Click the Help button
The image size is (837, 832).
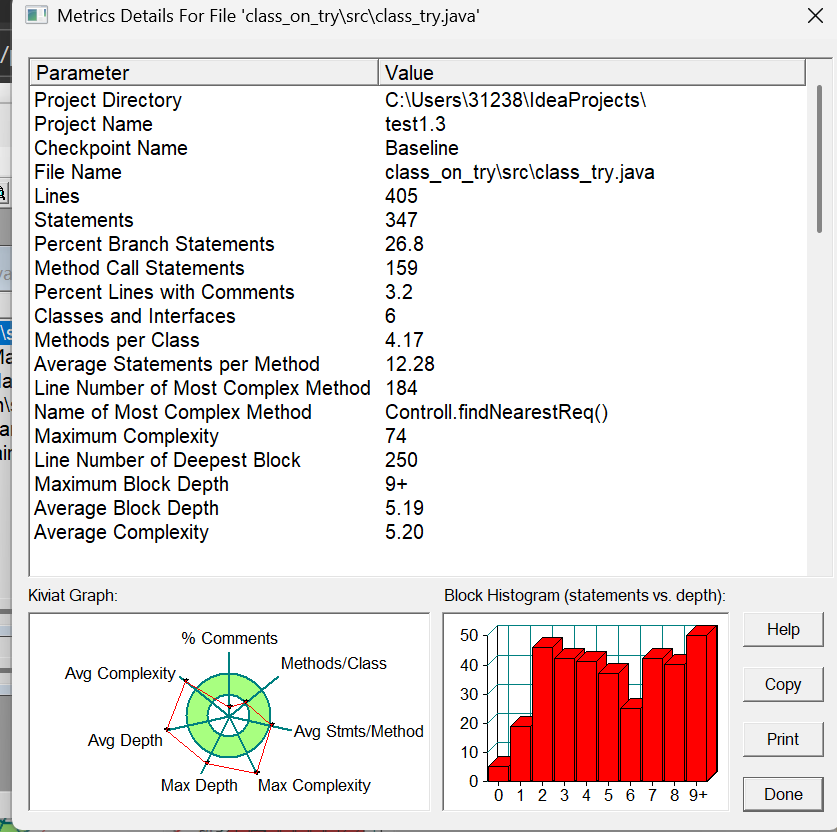pyautogui.click(x=783, y=630)
